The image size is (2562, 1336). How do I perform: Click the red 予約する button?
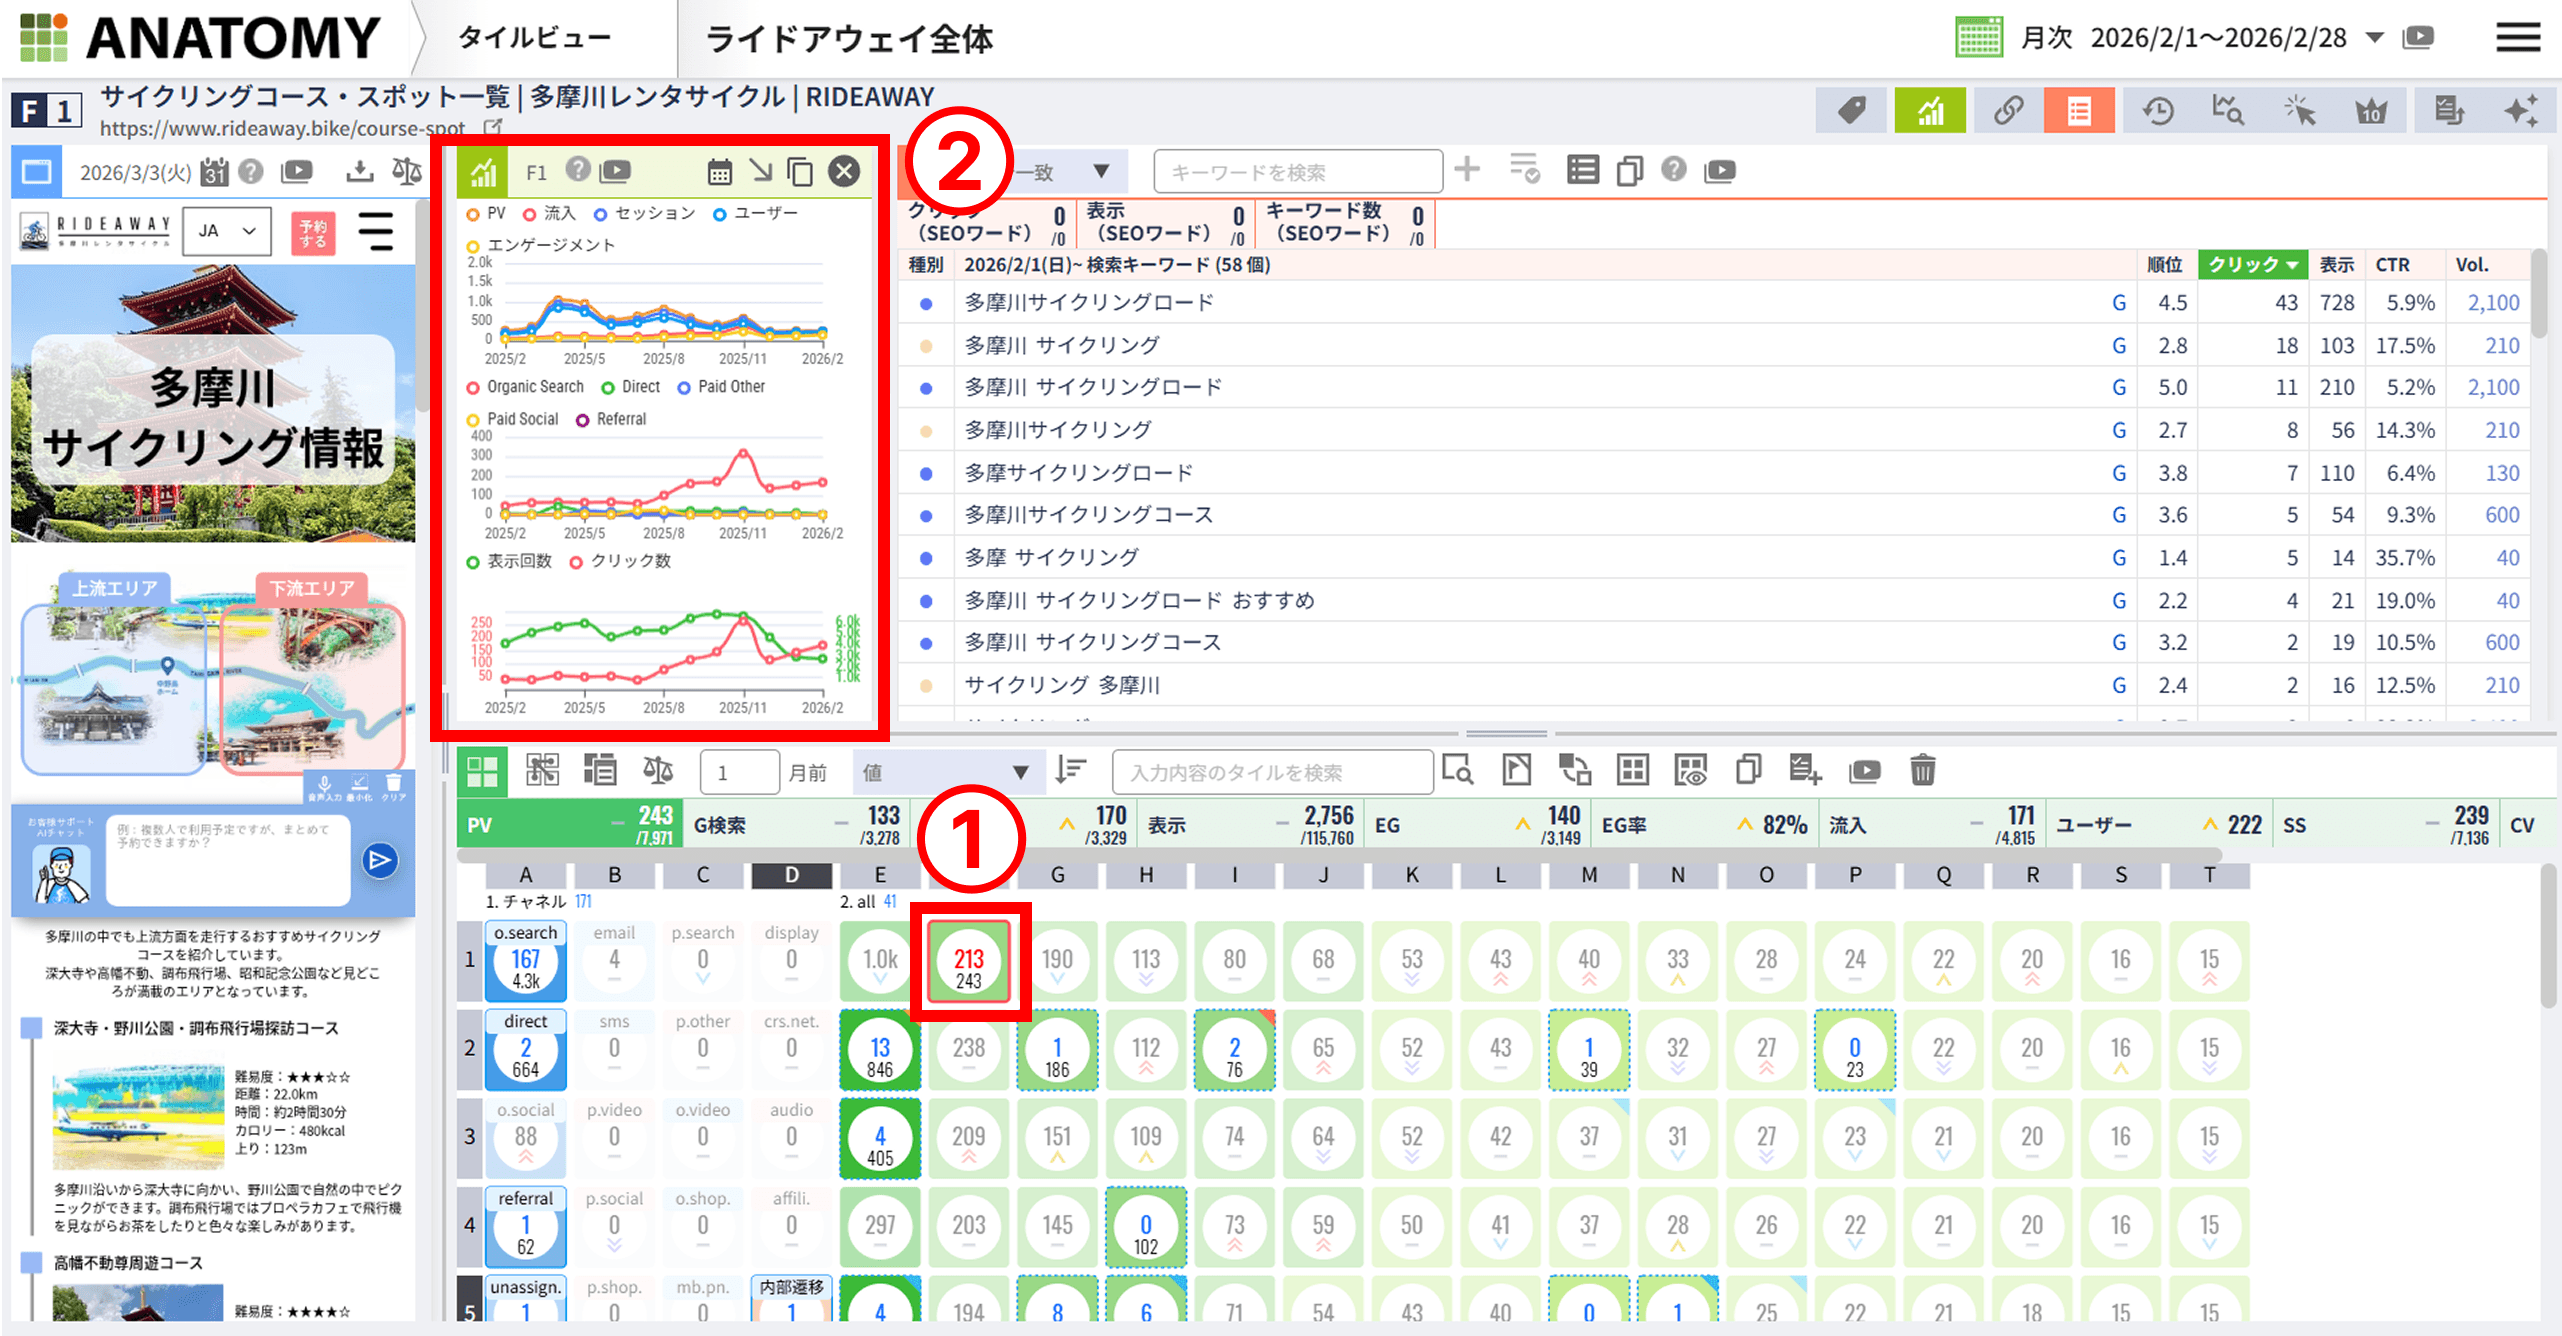(313, 233)
